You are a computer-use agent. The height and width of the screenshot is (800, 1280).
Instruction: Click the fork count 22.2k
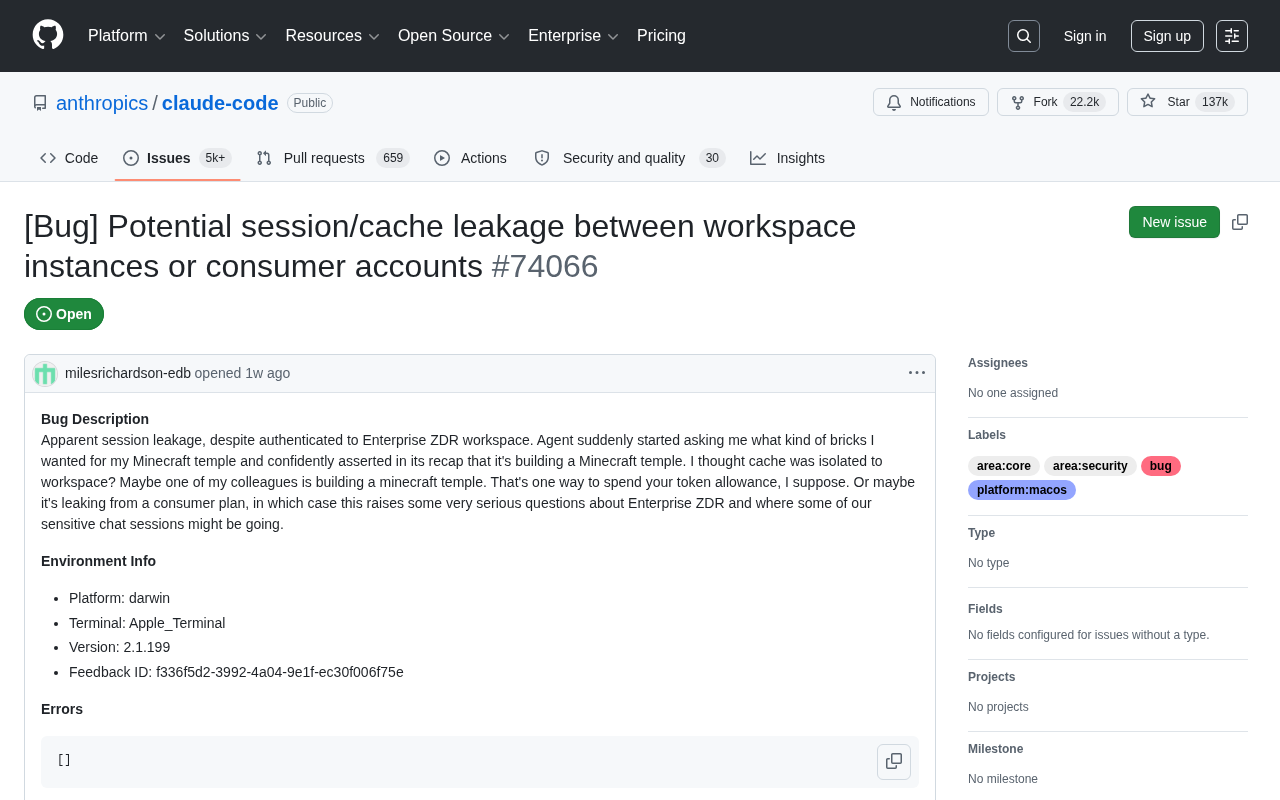pos(1084,102)
